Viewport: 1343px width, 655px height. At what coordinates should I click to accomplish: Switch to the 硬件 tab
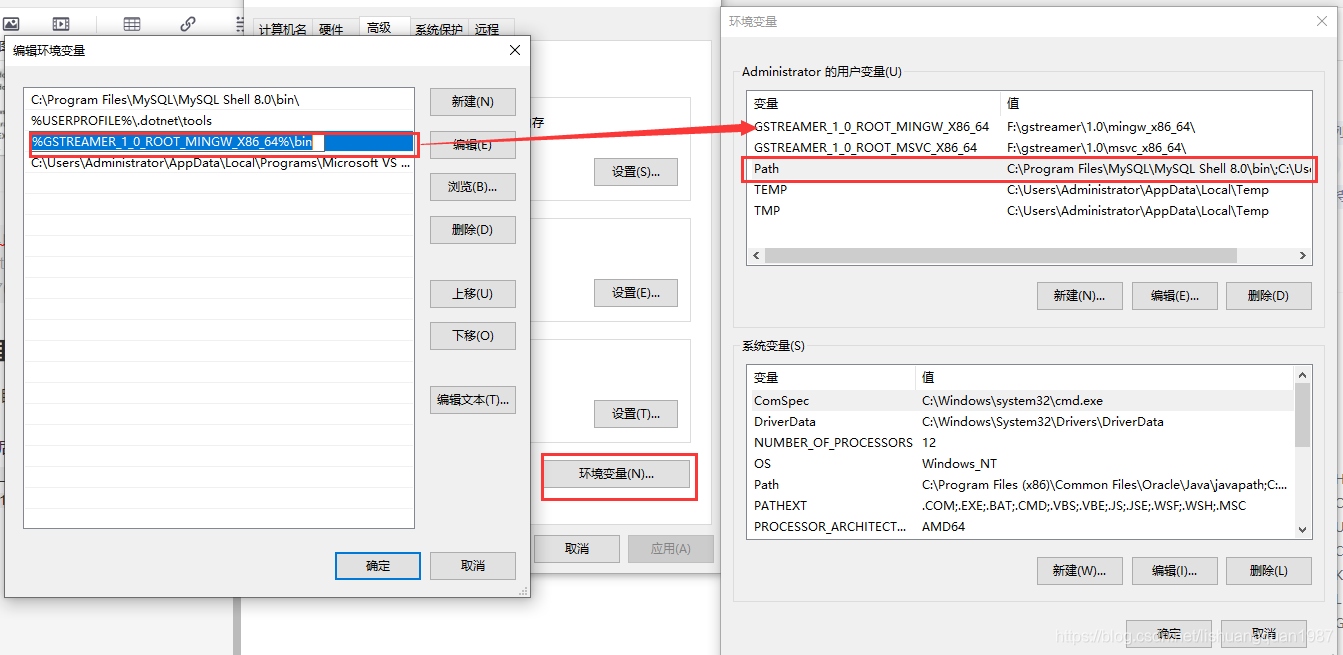(331, 30)
